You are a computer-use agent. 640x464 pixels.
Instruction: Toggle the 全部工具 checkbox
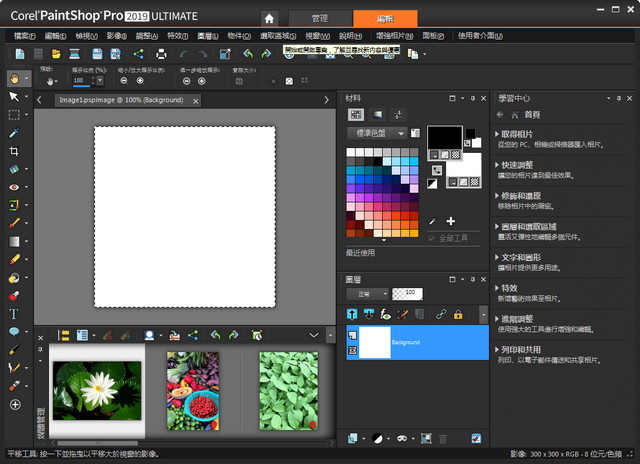pos(432,237)
